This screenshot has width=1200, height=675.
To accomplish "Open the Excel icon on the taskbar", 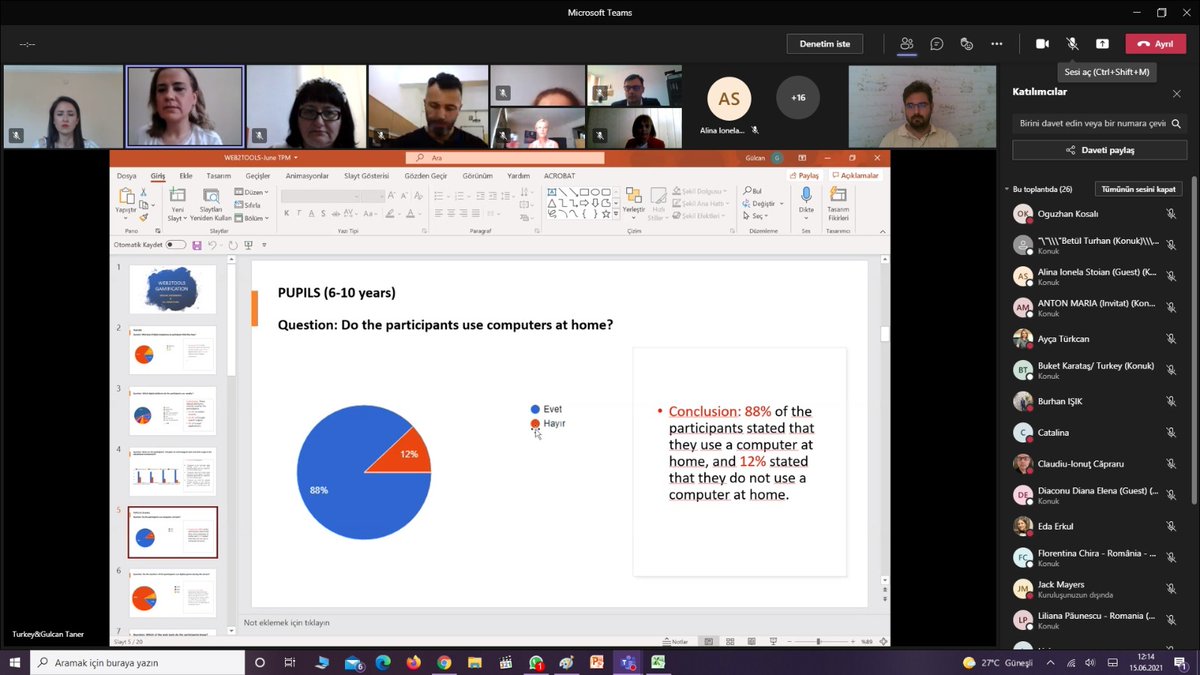I will pyautogui.click(x=658, y=662).
